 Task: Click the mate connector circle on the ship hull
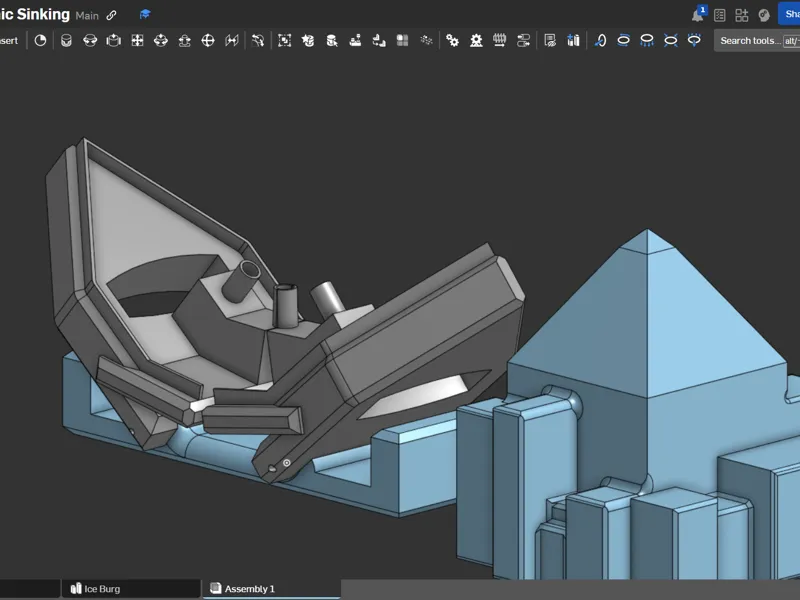[x=287, y=463]
